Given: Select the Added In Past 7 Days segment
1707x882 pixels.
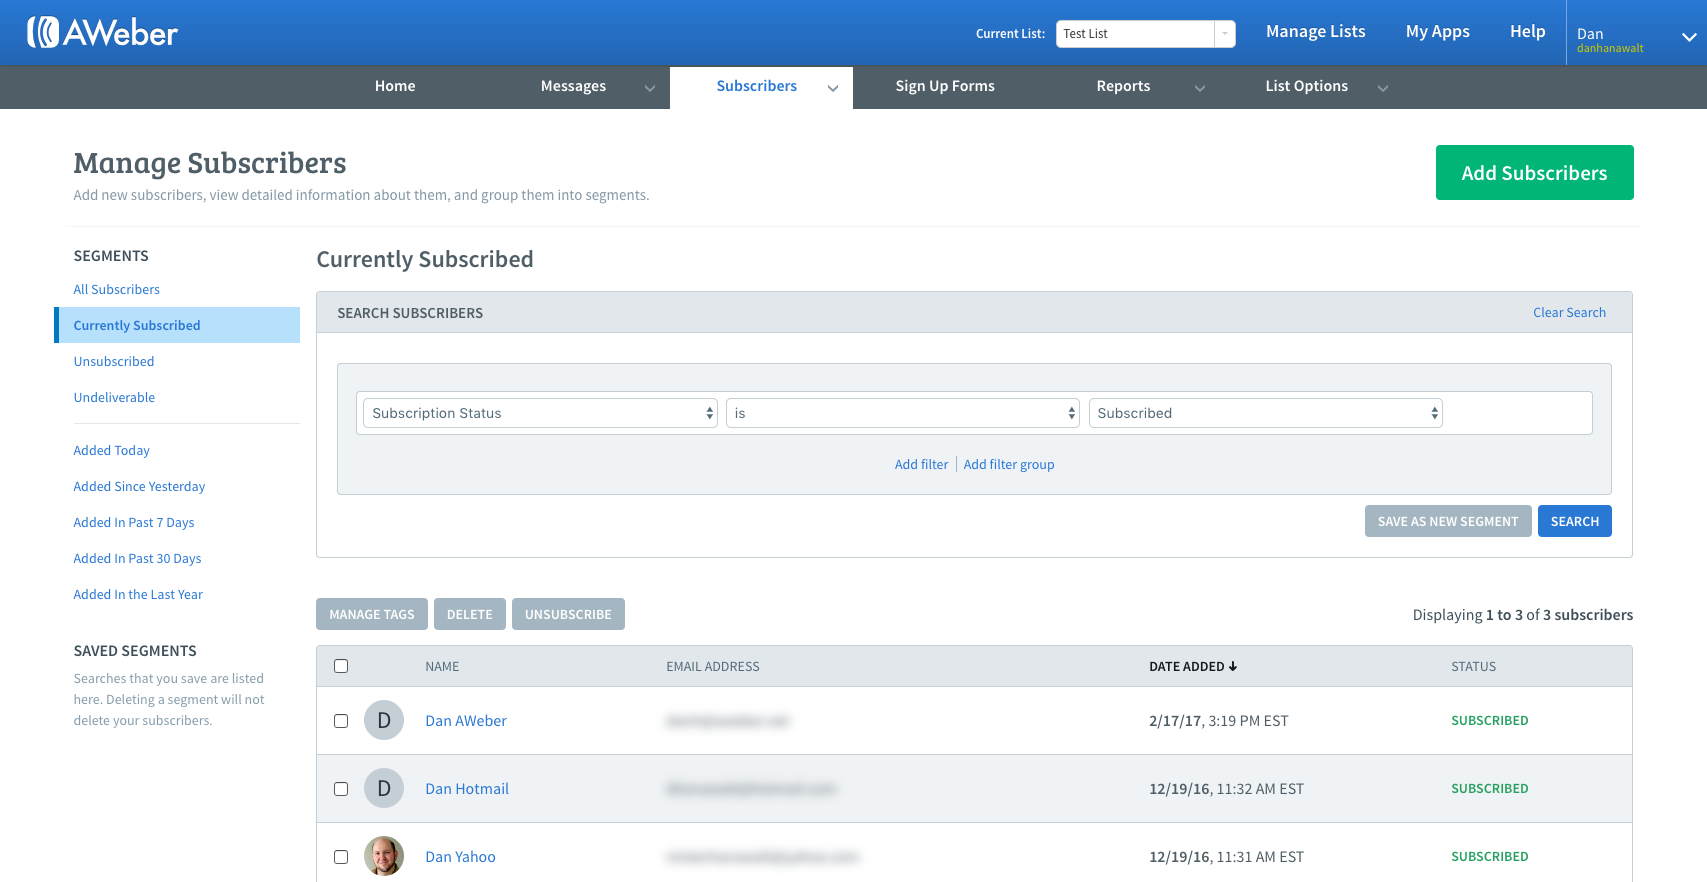Looking at the screenshot, I should click(134, 523).
